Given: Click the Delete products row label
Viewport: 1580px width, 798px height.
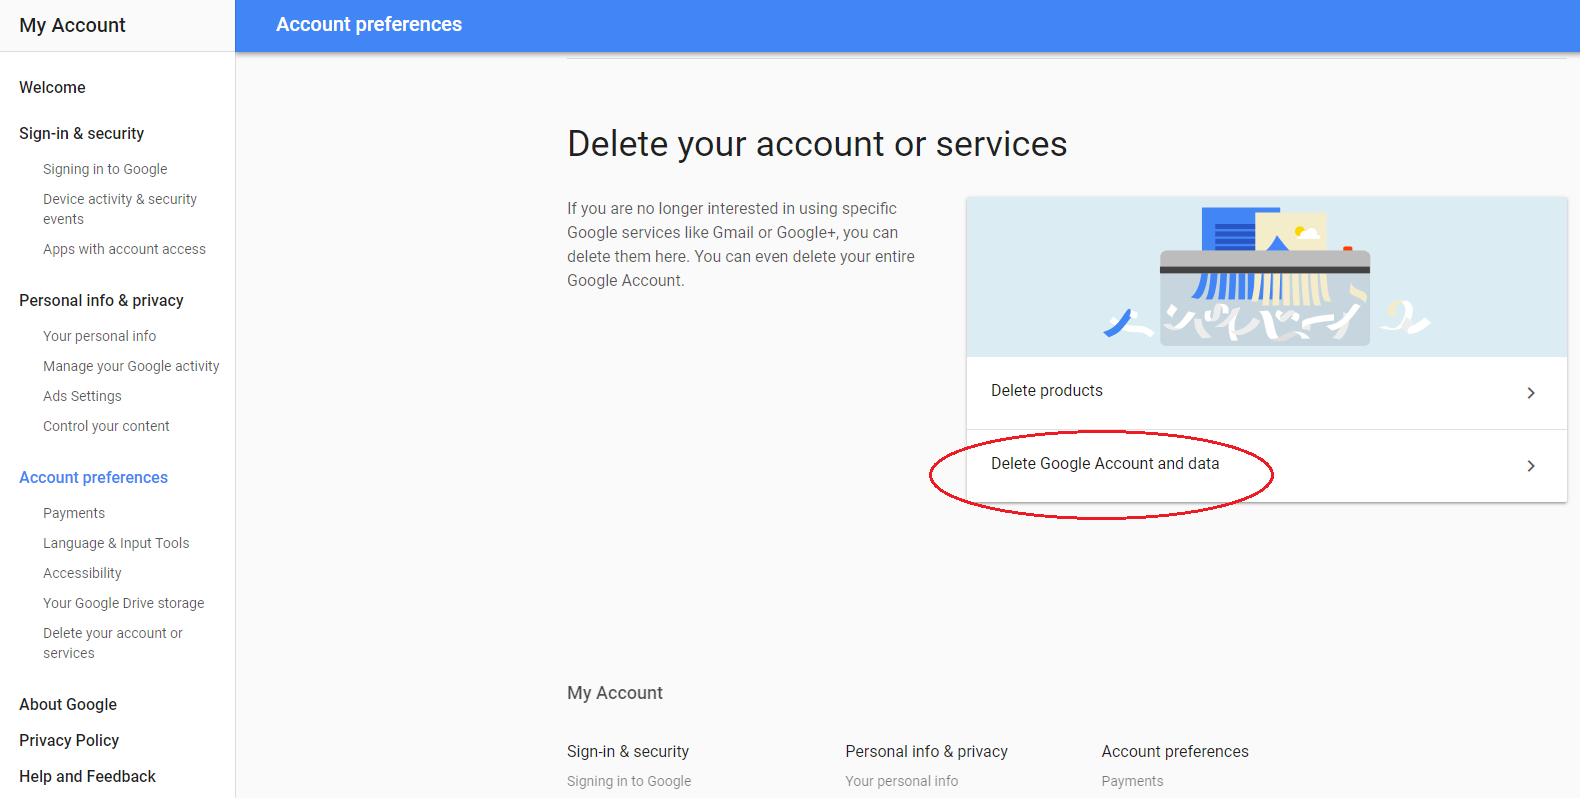Looking at the screenshot, I should pyautogui.click(x=1046, y=391).
